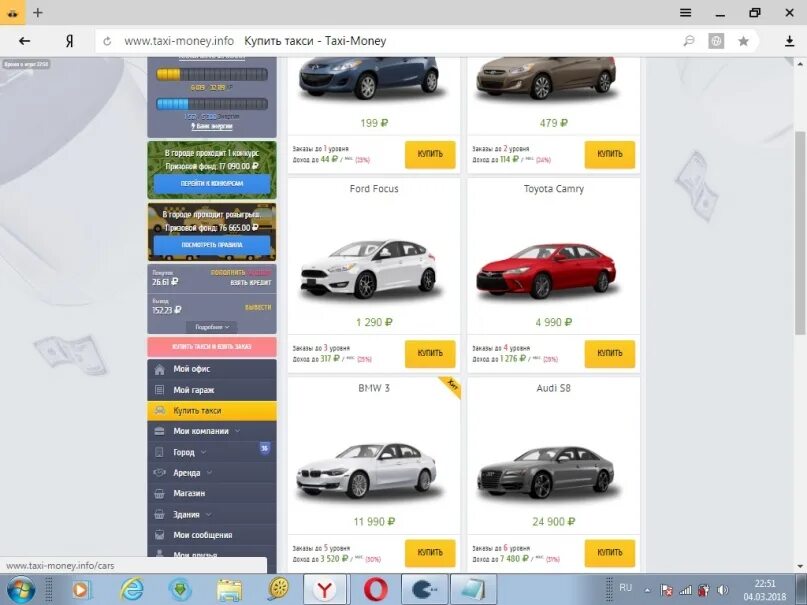
Task: Click the RU language indicator
Action: tap(625, 588)
